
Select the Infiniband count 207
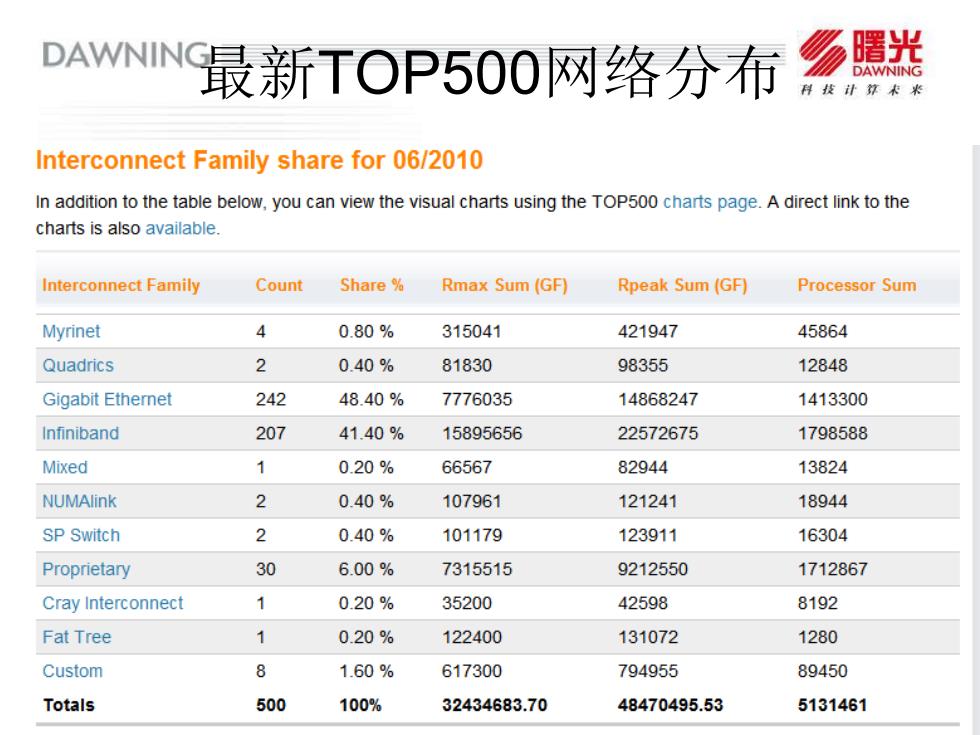tap(271, 433)
